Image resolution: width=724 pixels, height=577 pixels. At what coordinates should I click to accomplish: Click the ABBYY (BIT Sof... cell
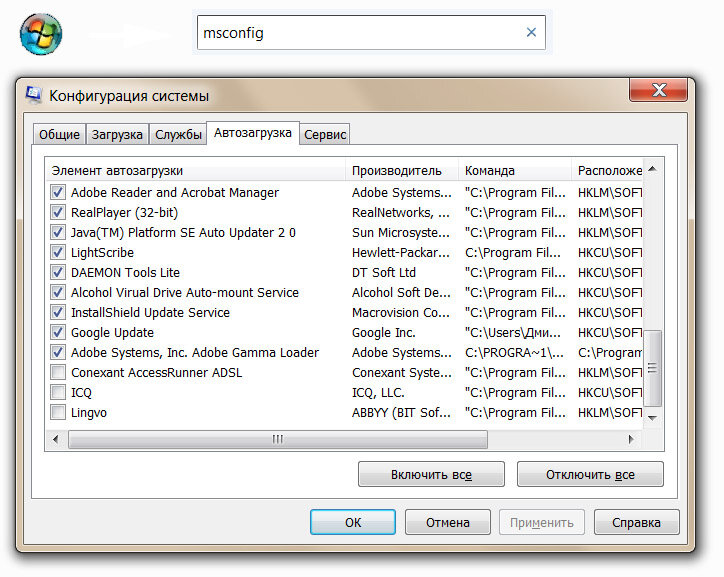tap(401, 413)
